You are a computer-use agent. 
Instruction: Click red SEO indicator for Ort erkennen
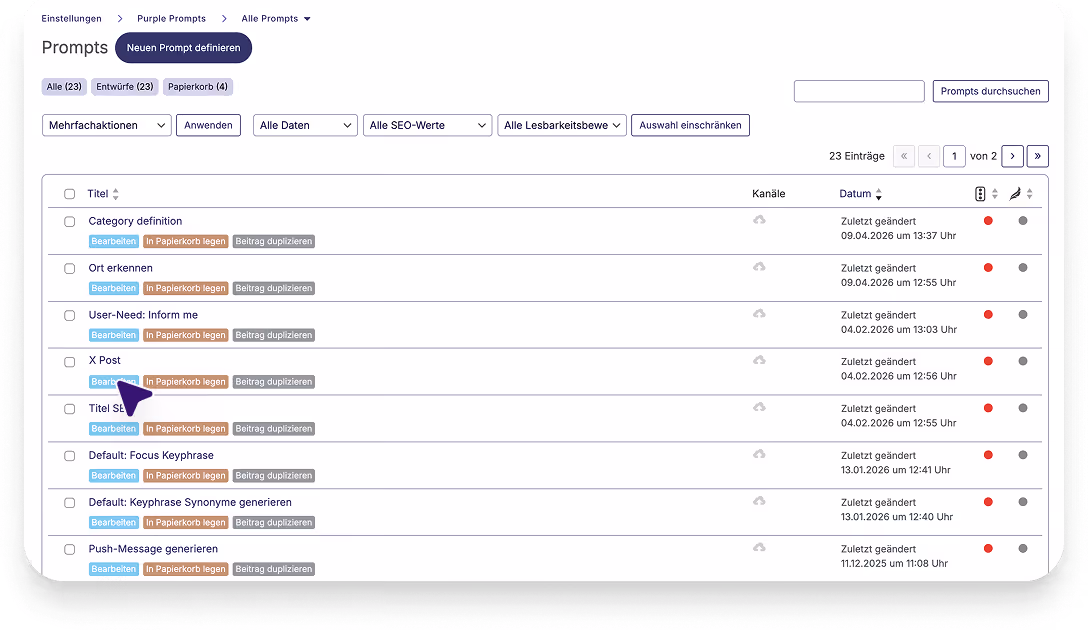[988, 268]
